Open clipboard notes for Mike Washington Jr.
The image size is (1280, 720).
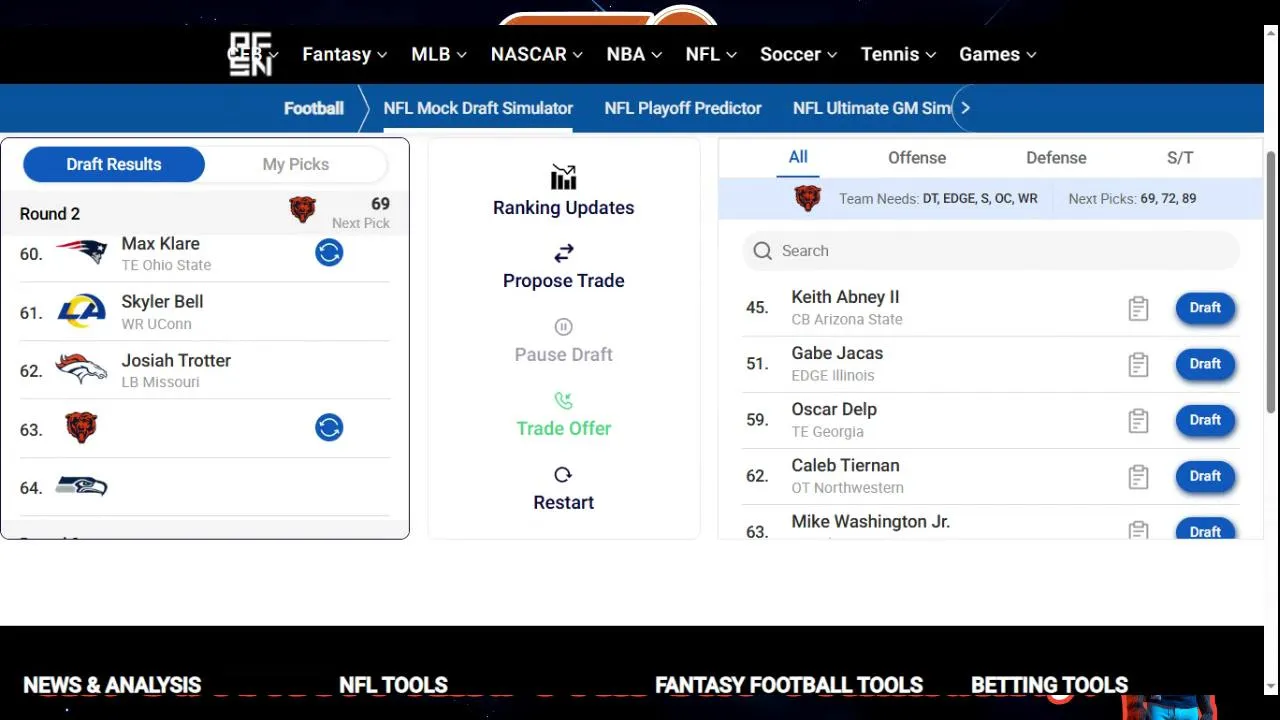1138,530
